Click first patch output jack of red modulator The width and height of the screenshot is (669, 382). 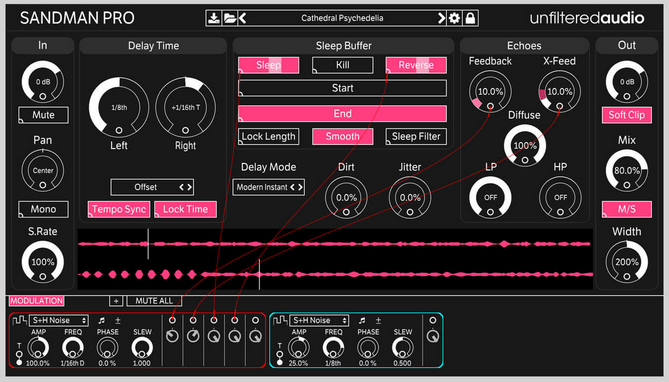pos(172,320)
